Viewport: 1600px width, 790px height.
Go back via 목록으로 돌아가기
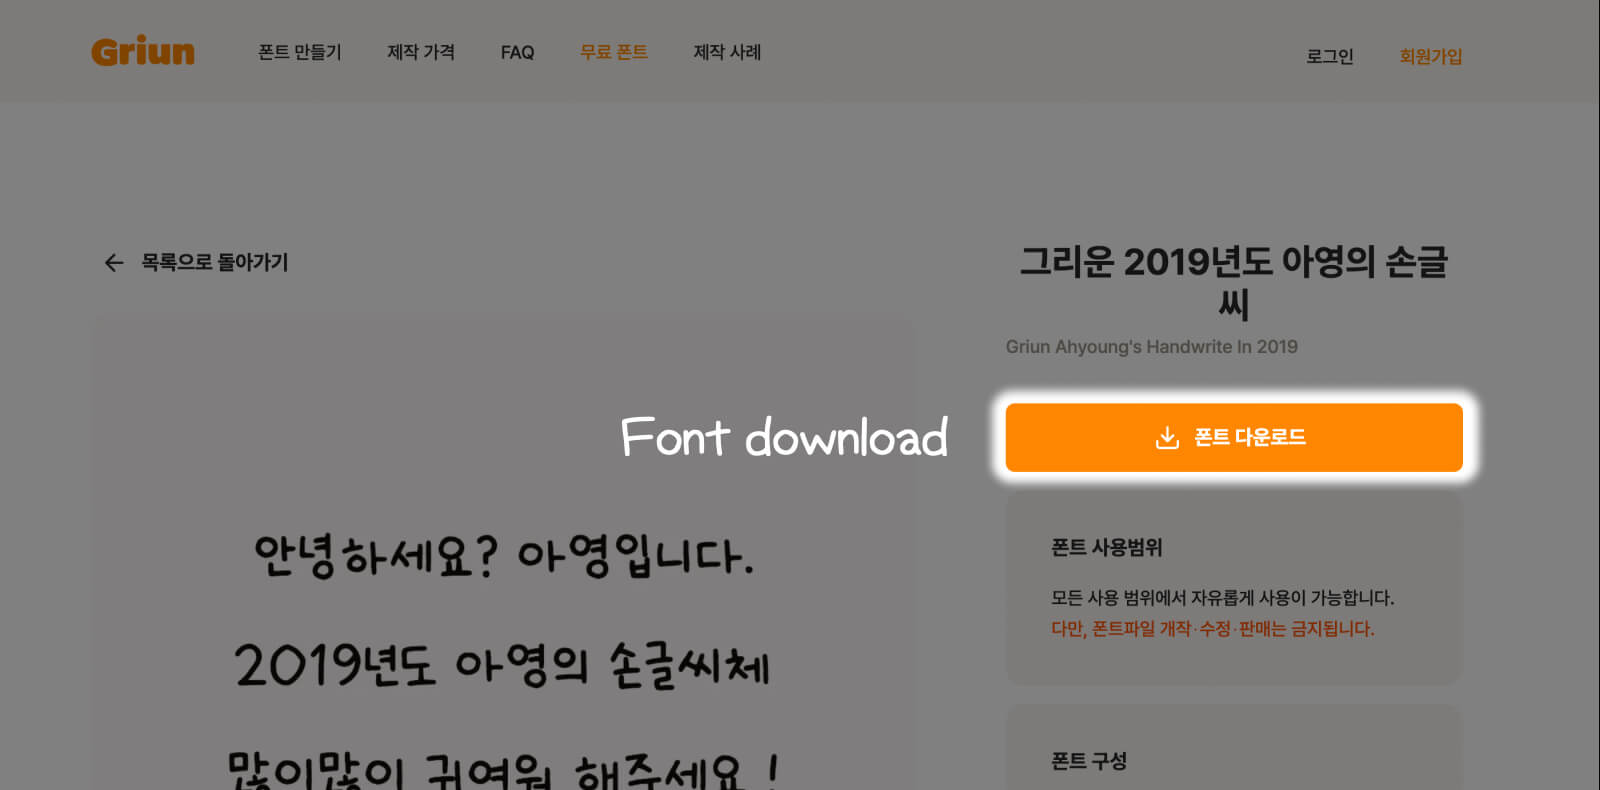pyautogui.click(x=214, y=262)
